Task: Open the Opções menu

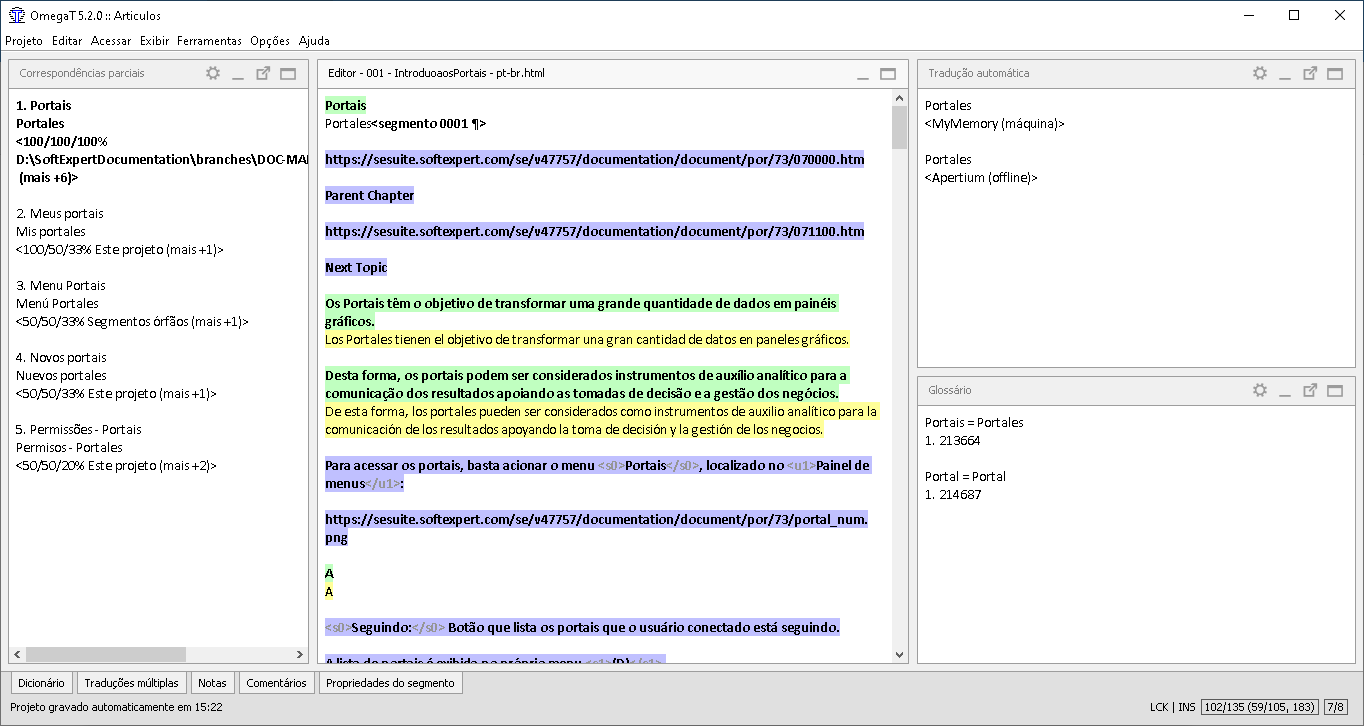Action: (x=270, y=41)
